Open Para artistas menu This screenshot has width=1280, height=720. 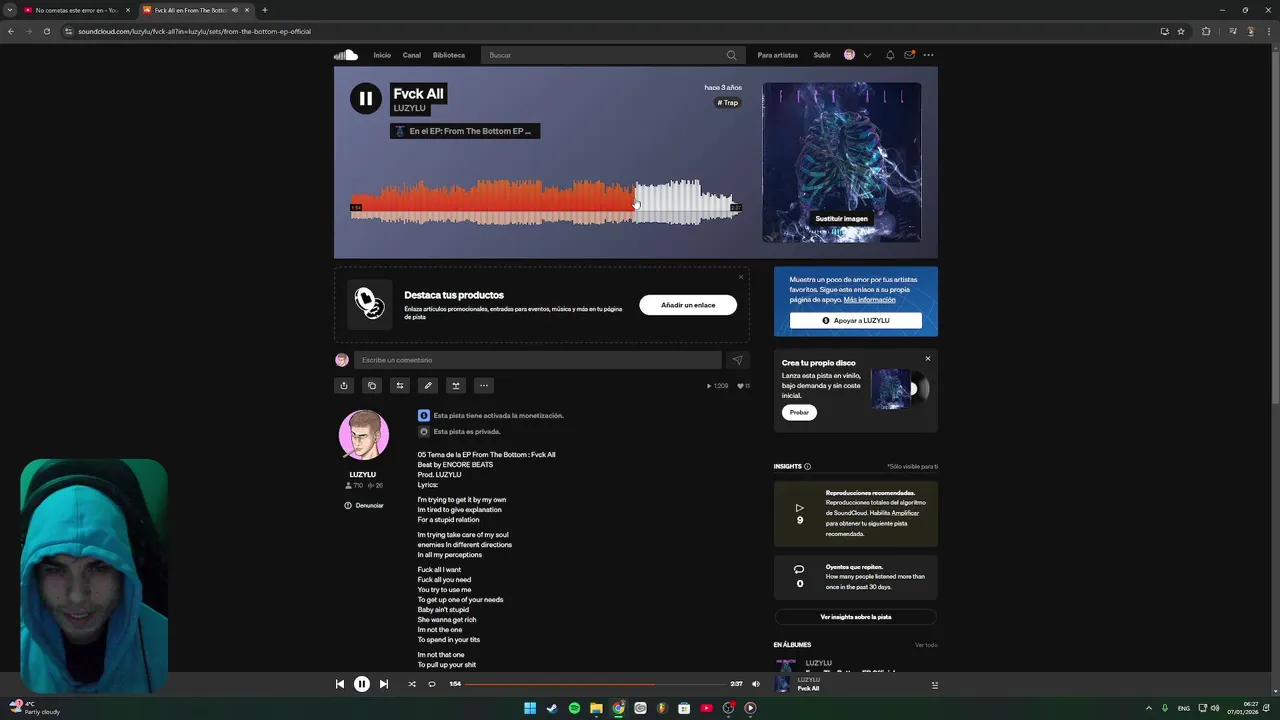point(778,55)
